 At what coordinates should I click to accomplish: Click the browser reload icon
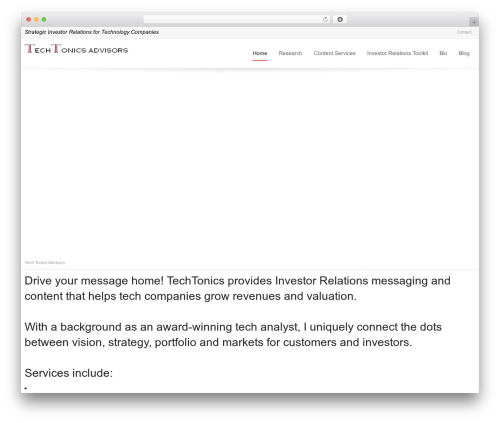325,20
